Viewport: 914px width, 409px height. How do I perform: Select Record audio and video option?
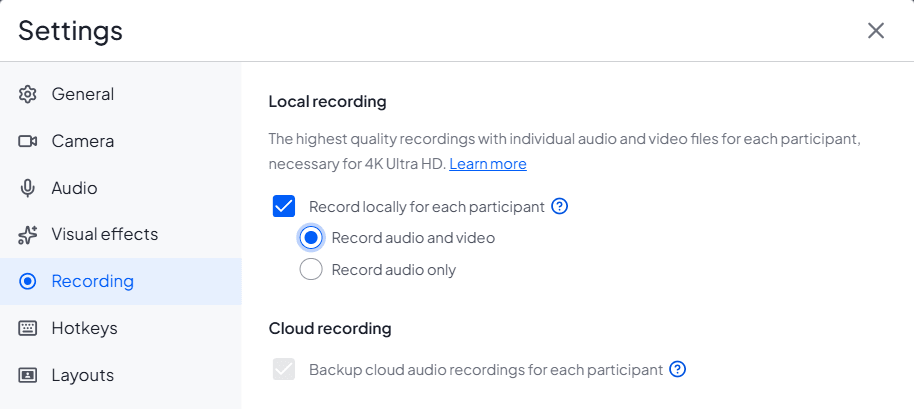click(311, 238)
